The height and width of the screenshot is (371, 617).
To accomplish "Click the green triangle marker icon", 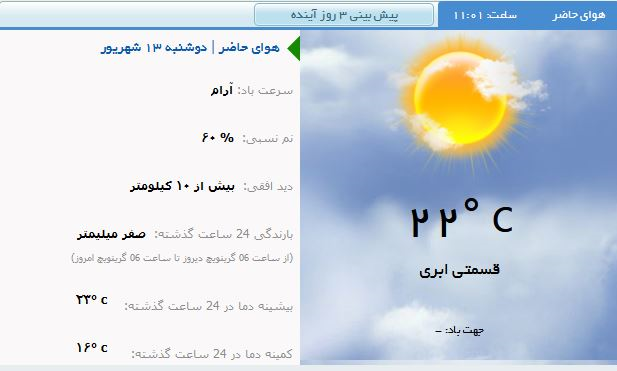I will pos(294,48).
